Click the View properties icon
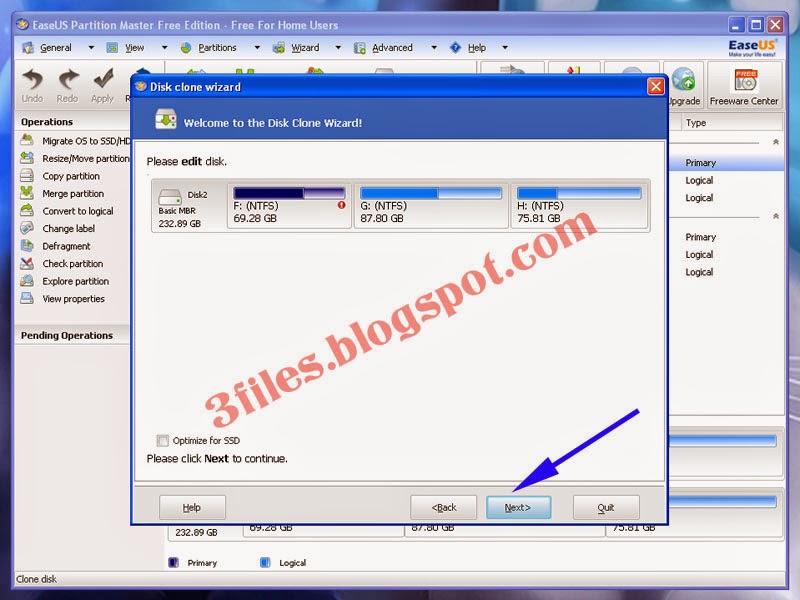The height and width of the screenshot is (600, 800). pyautogui.click(x=27, y=298)
